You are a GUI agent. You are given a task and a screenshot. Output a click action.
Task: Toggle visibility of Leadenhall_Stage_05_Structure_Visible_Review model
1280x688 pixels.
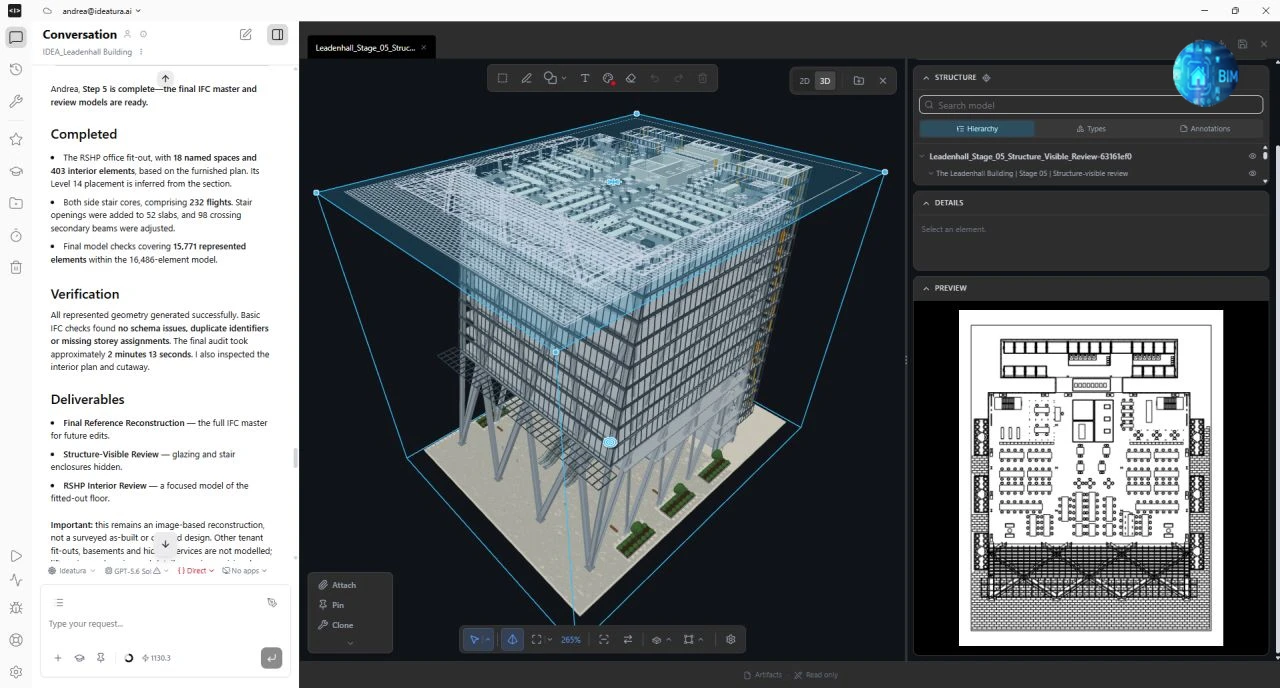[x=1252, y=156]
